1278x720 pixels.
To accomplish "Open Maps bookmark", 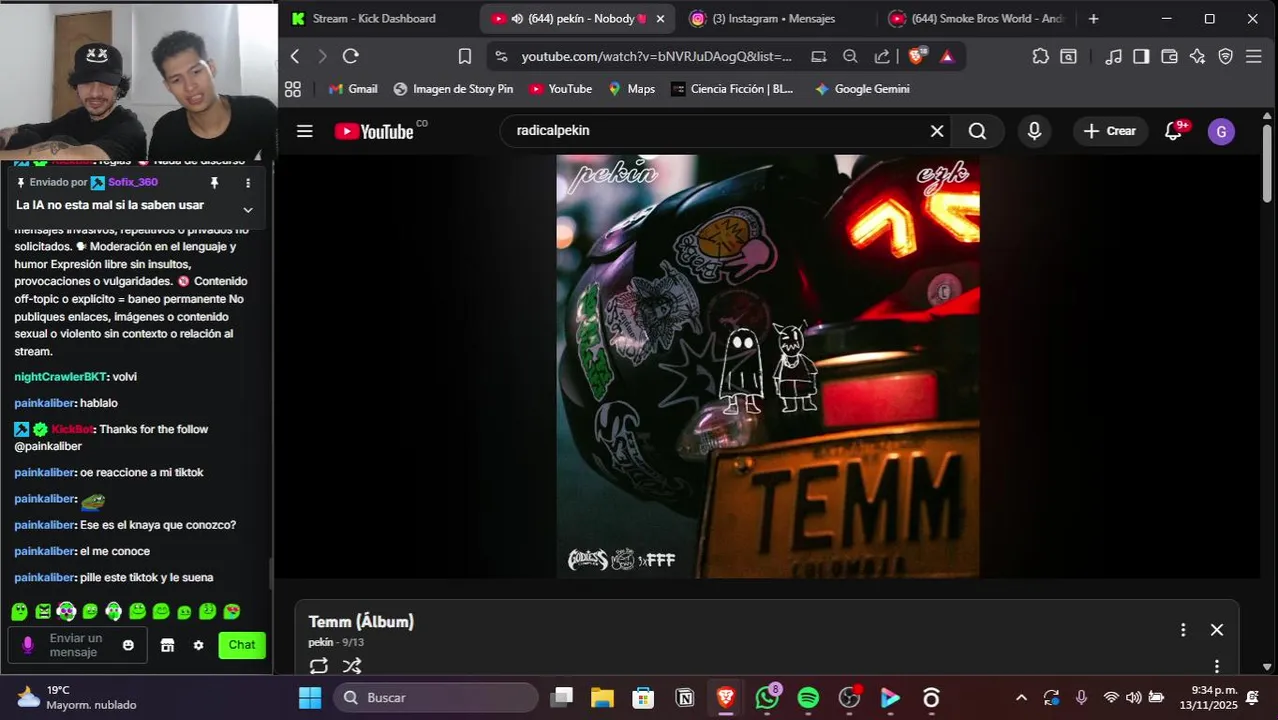I will tap(631, 89).
